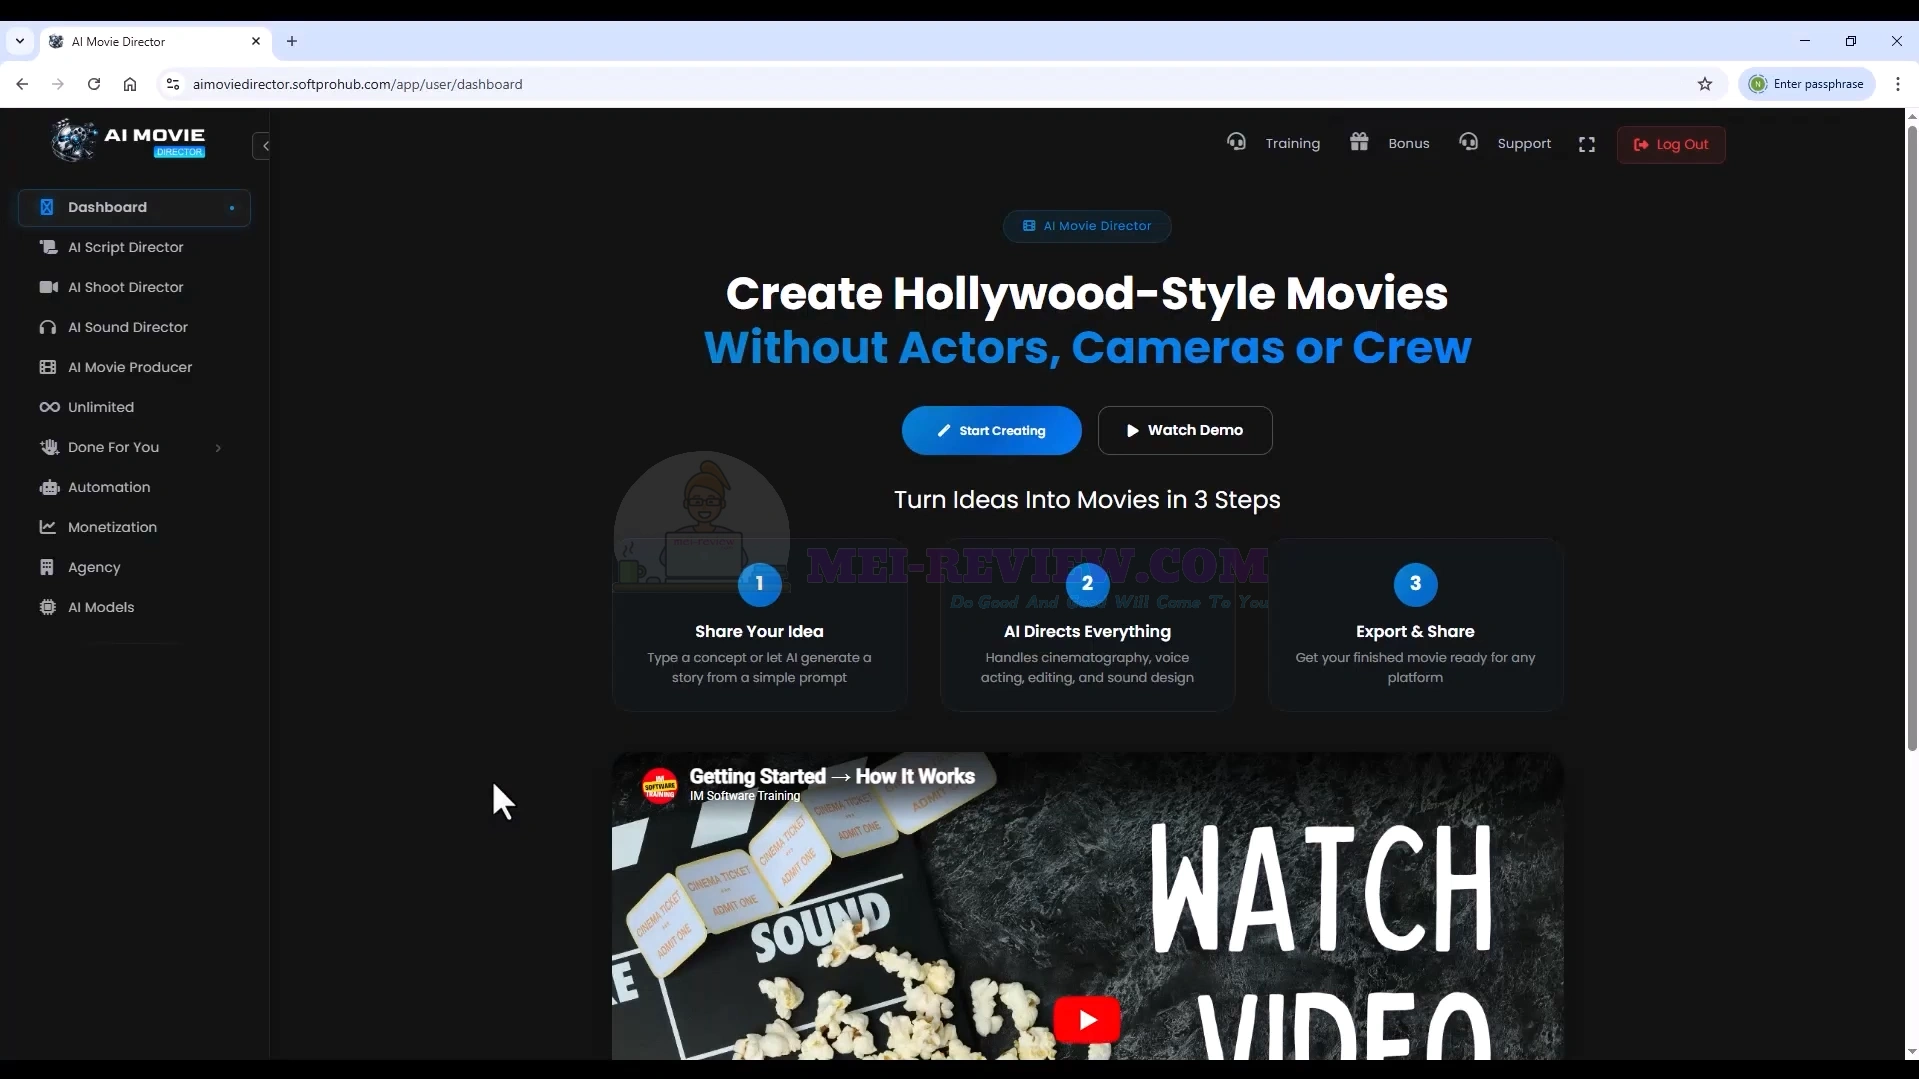The width and height of the screenshot is (1919, 1079).
Task: Click the Monetization chart icon
Action: [47, 527]
